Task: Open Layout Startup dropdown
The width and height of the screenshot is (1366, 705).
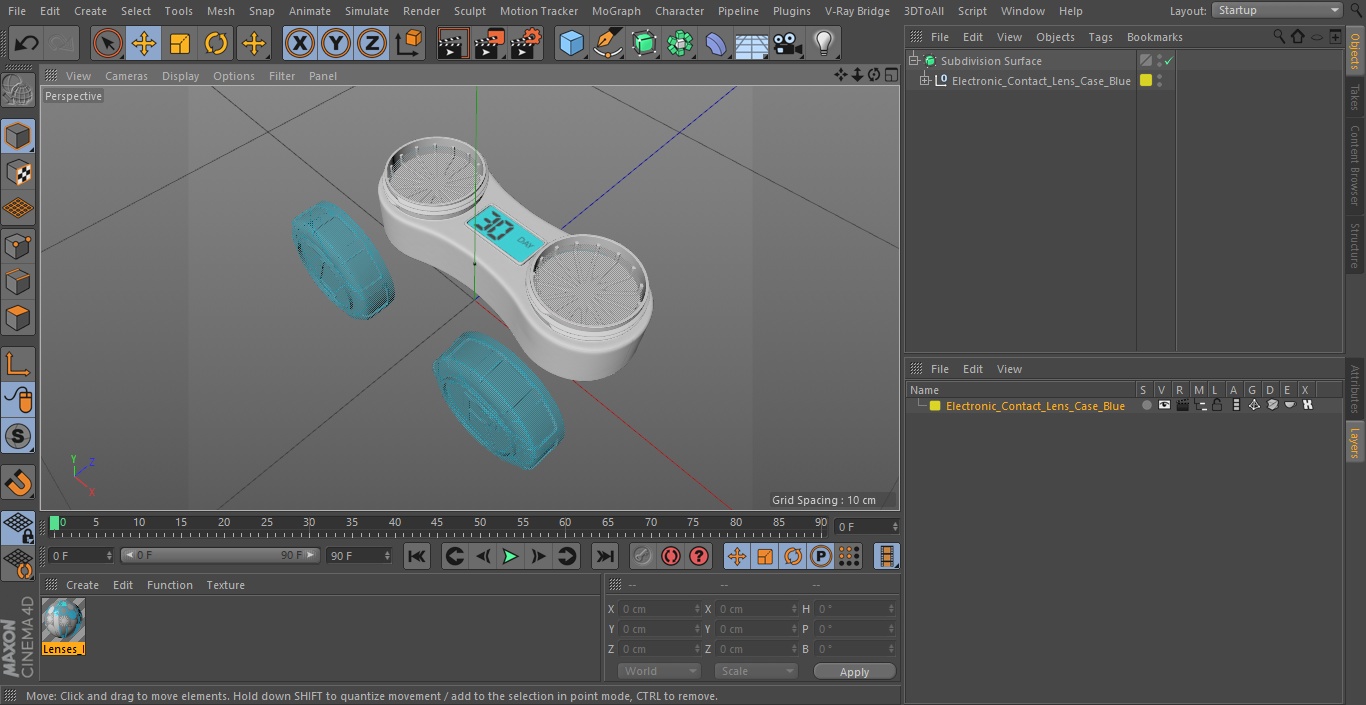Action: click(1278, 10)
